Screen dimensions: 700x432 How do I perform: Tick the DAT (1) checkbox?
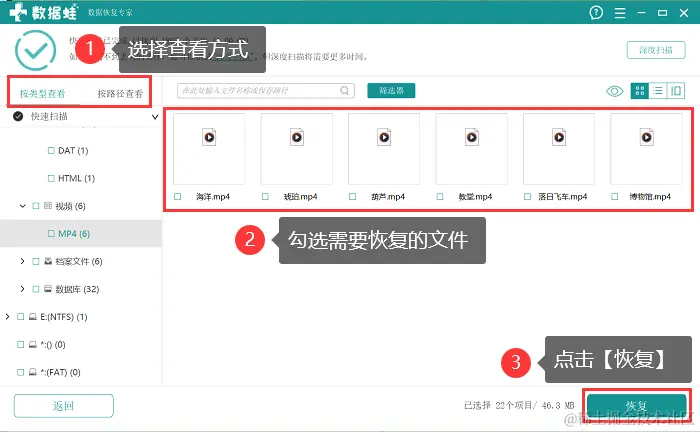tap(51, 150)
